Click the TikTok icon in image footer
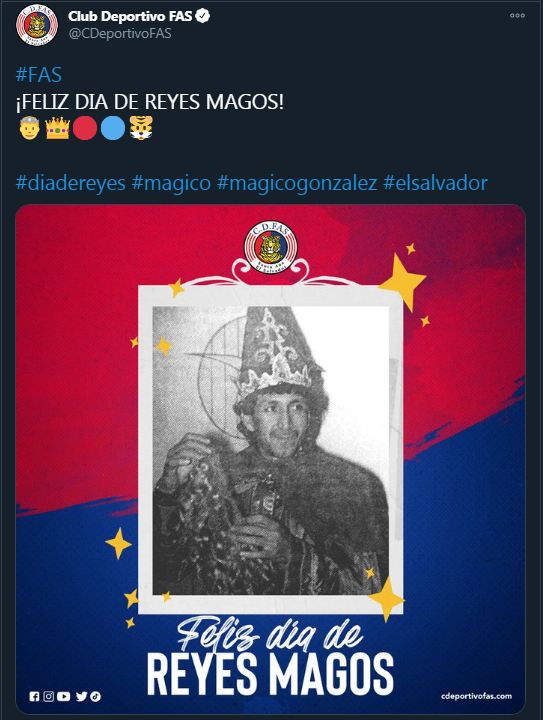Viewport: 543px width, 720px height. (95, 697)
